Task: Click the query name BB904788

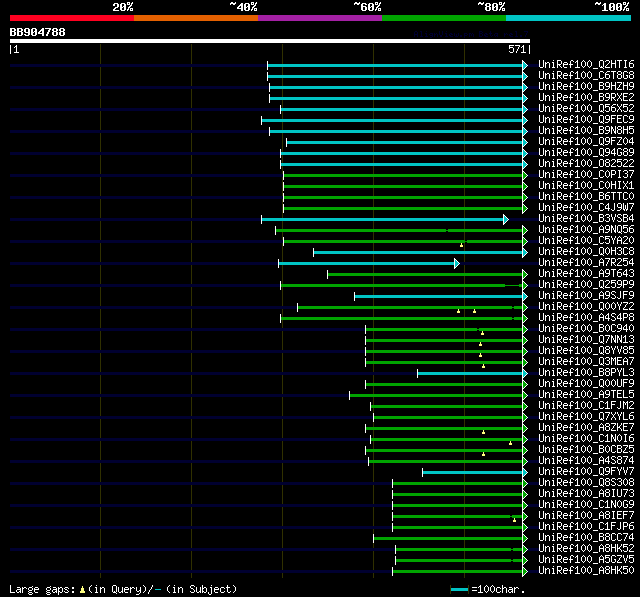Action: click(38, 32)
